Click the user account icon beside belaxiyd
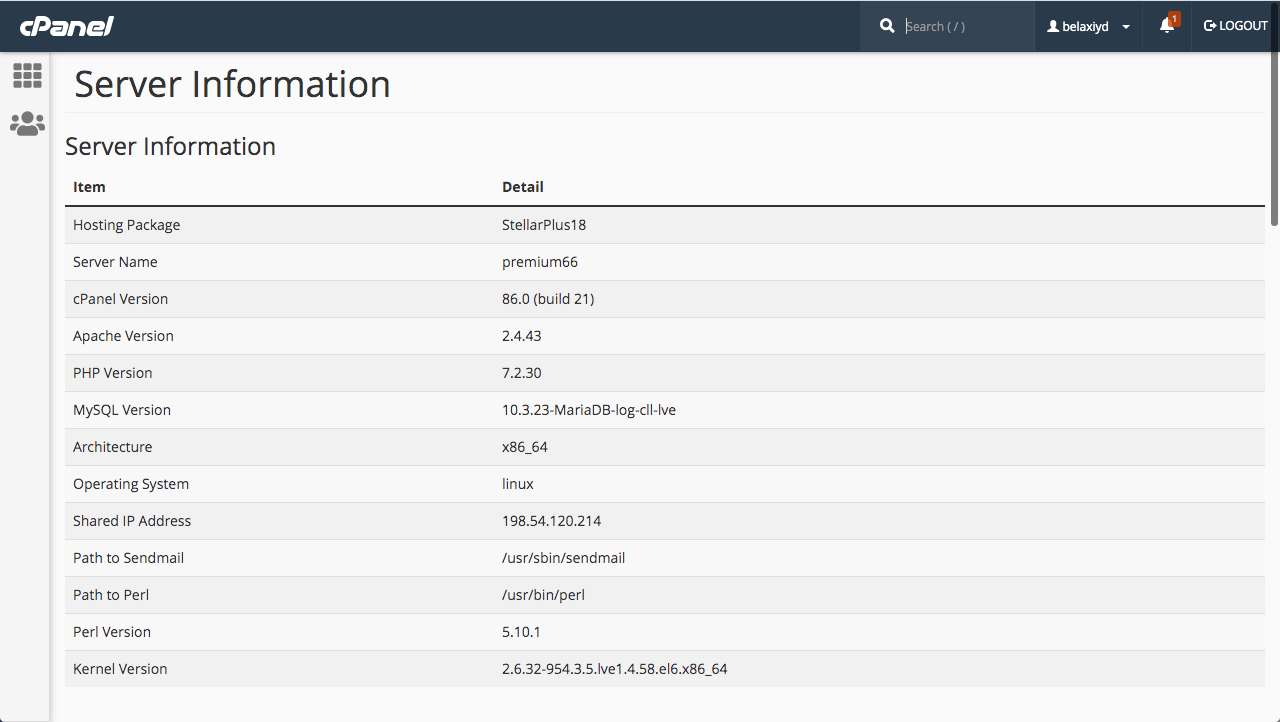This screenshot has width=1280, height=722. 1054,26
